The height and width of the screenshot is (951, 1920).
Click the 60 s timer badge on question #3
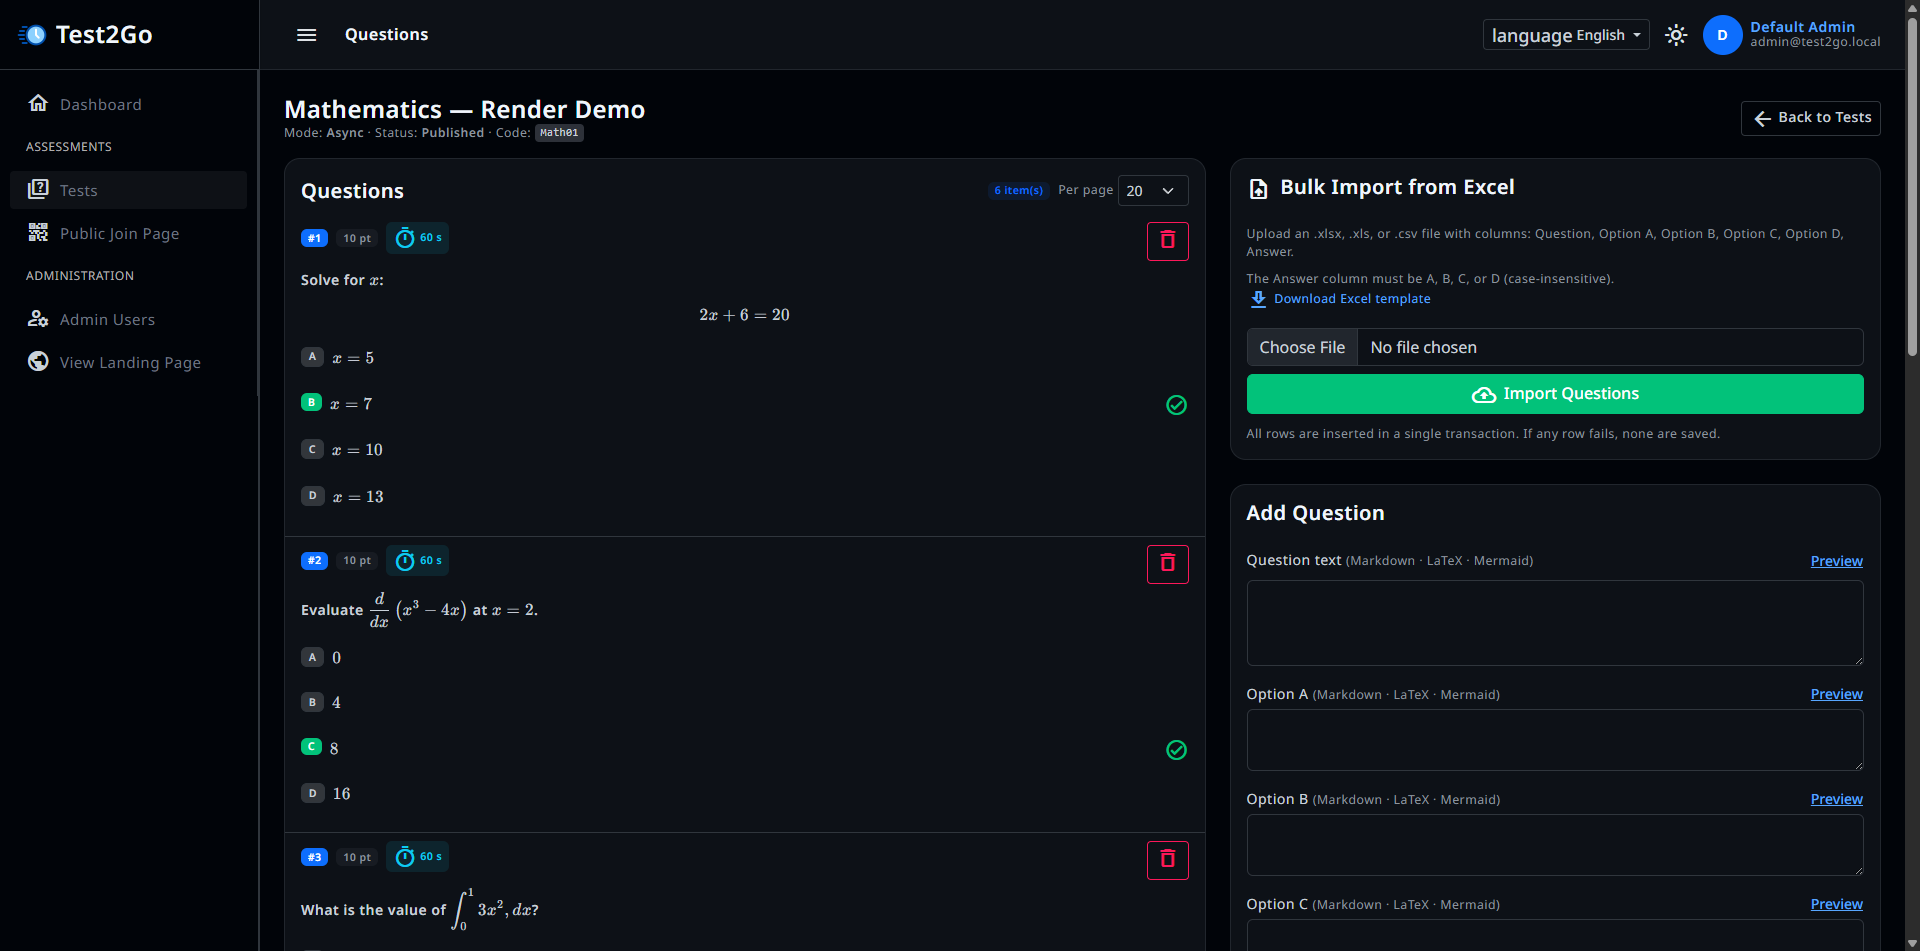[x=417, y=857]
